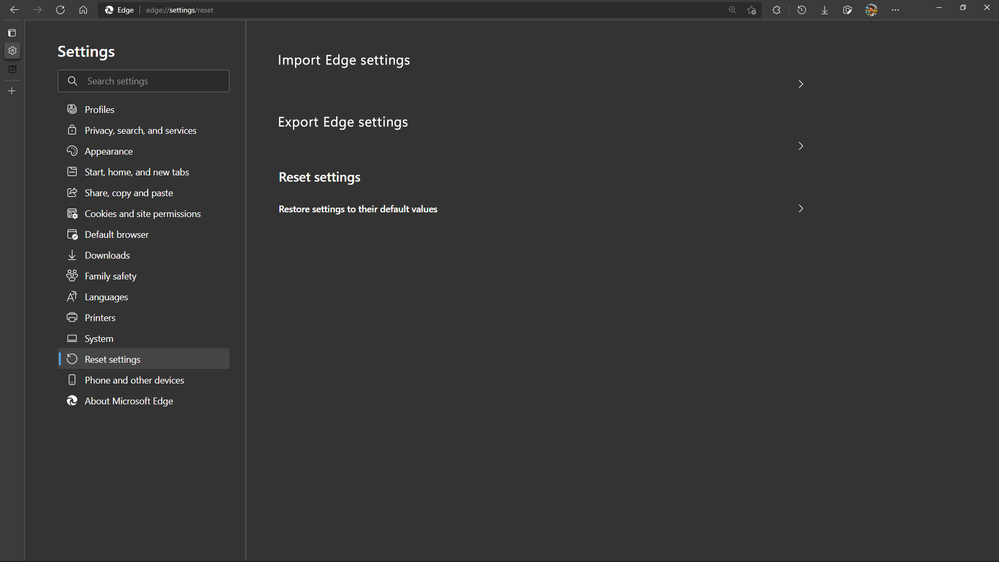Image resolution: width=999 pixels, height=562 pixels.
Task: Open Phone and other devices
Action: (143, 380)
